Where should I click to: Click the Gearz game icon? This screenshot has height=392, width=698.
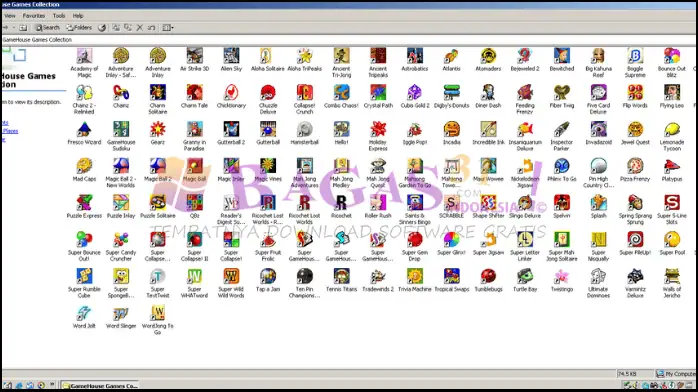click(x=158, y=130)
